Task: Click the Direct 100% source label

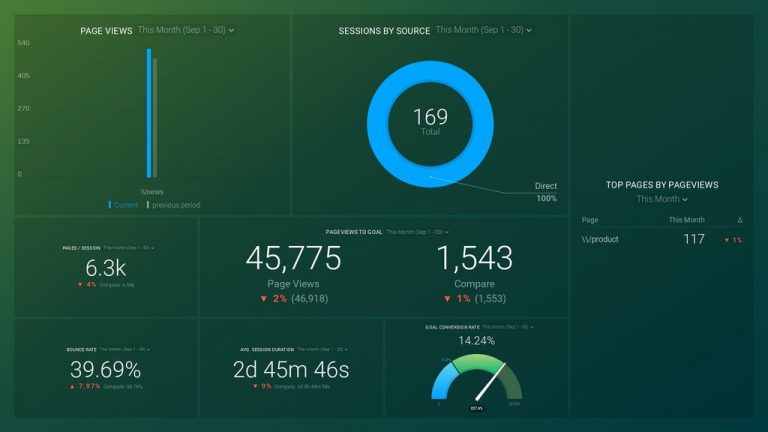Action: [546, 192]
